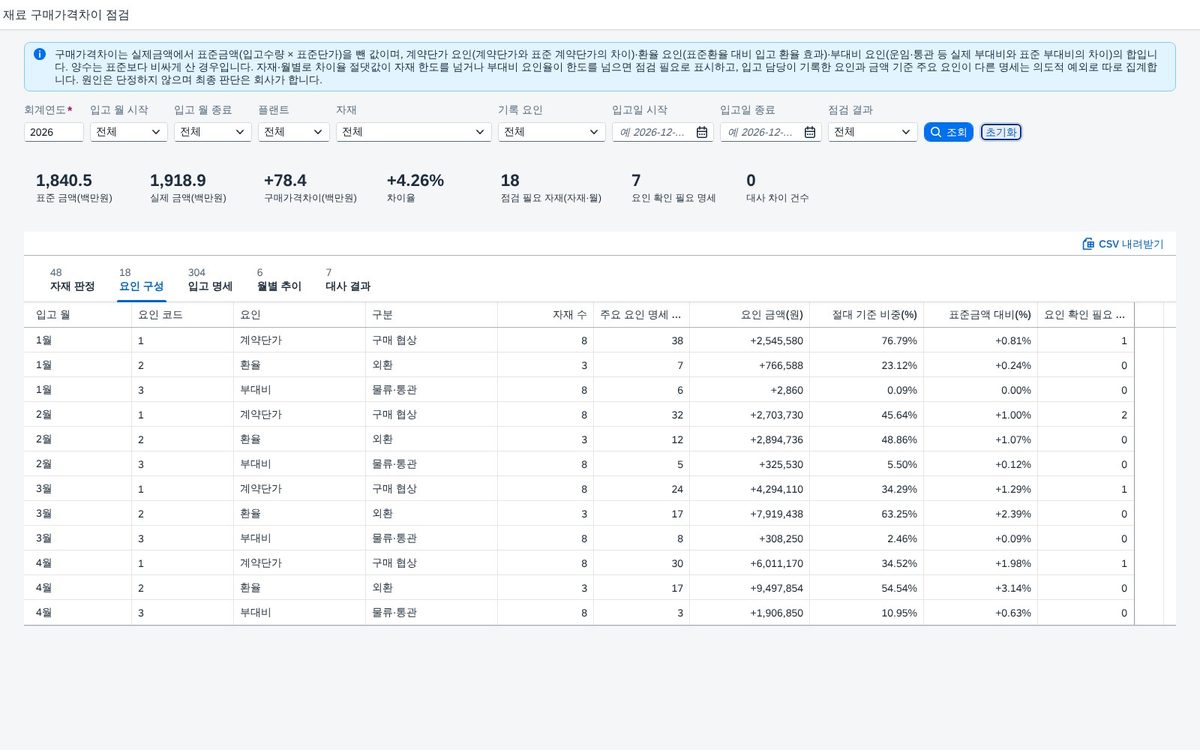Open the 입고 월 종료 dropdown
1200x750 pixels.
click(213, 132)
